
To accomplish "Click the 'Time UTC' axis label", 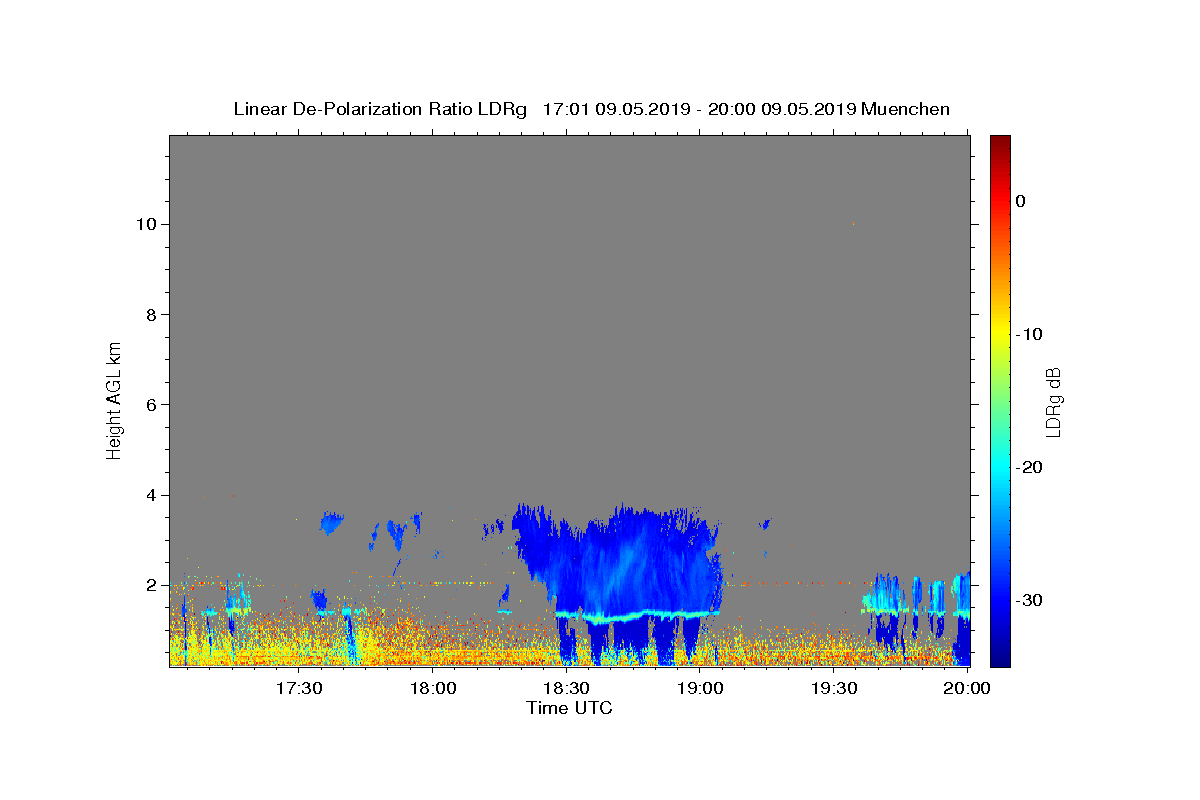I will click(x=569, y=708).
